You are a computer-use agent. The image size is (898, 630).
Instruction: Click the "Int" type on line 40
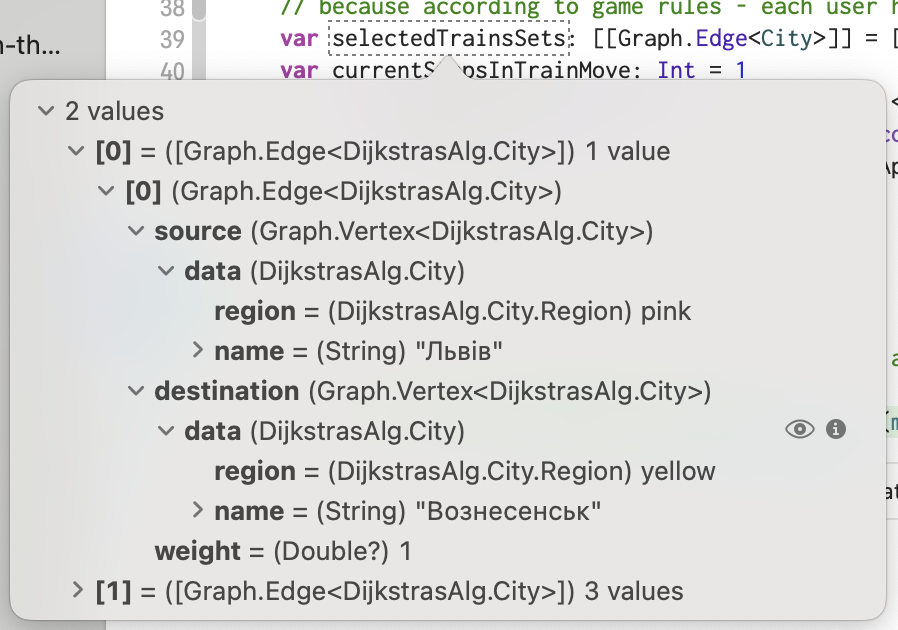pyautogui.click(x=677, y=70)
